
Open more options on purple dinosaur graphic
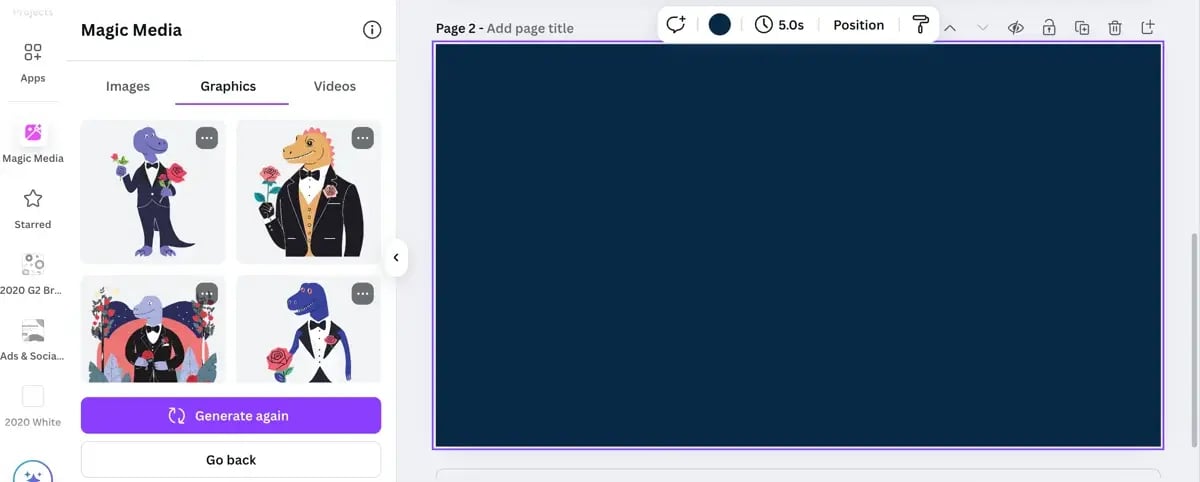(x=207, y=138)
